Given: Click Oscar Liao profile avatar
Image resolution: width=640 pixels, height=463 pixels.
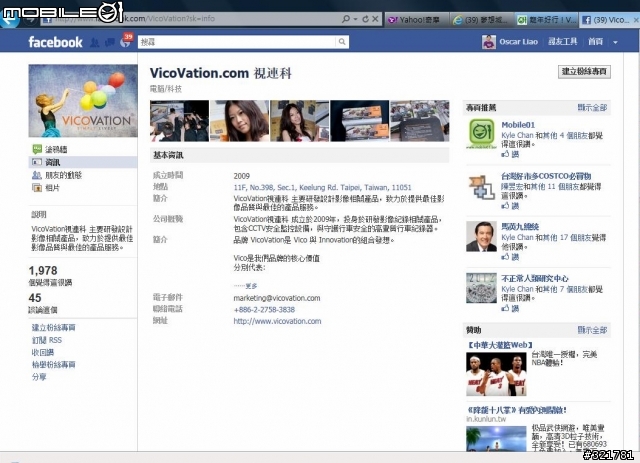Looking at the screenshot, I should pyautogui.click(x=489, y=42).
